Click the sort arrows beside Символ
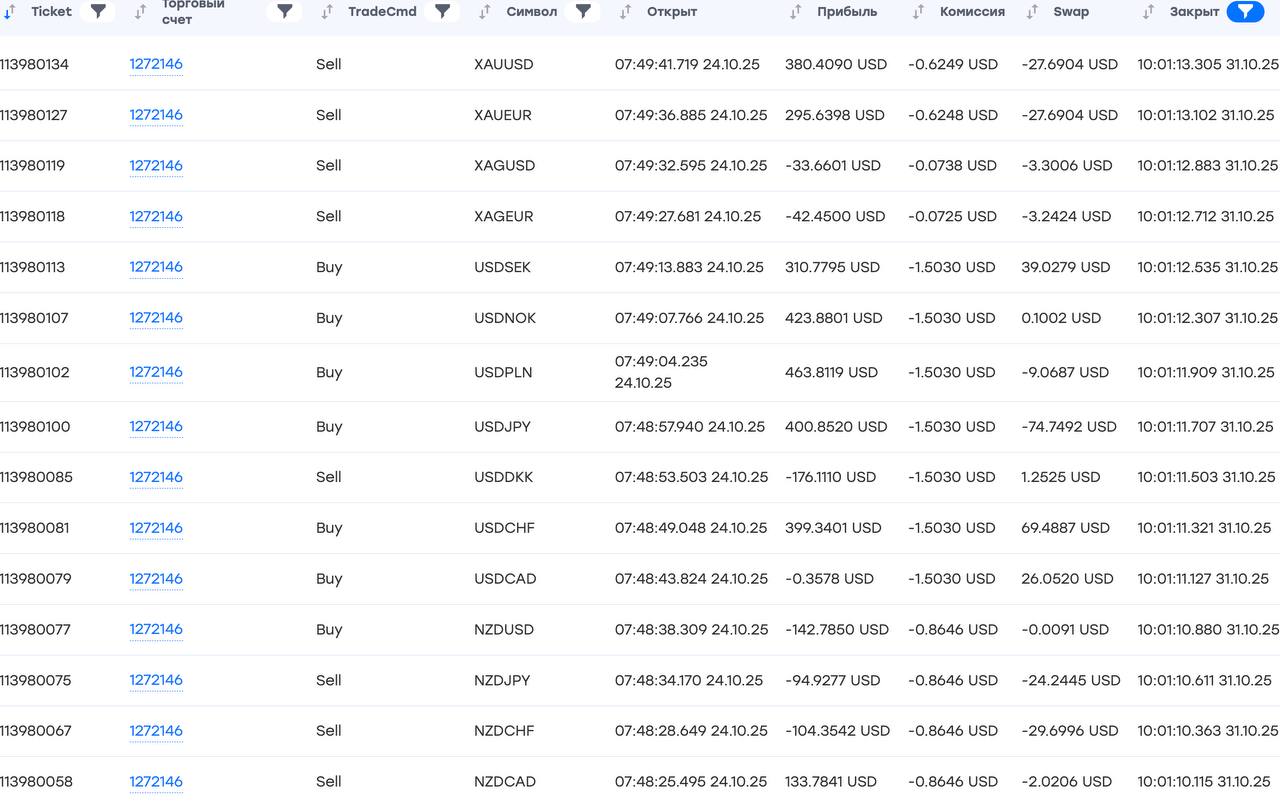 pyautogui.click(x=485, y=12)
